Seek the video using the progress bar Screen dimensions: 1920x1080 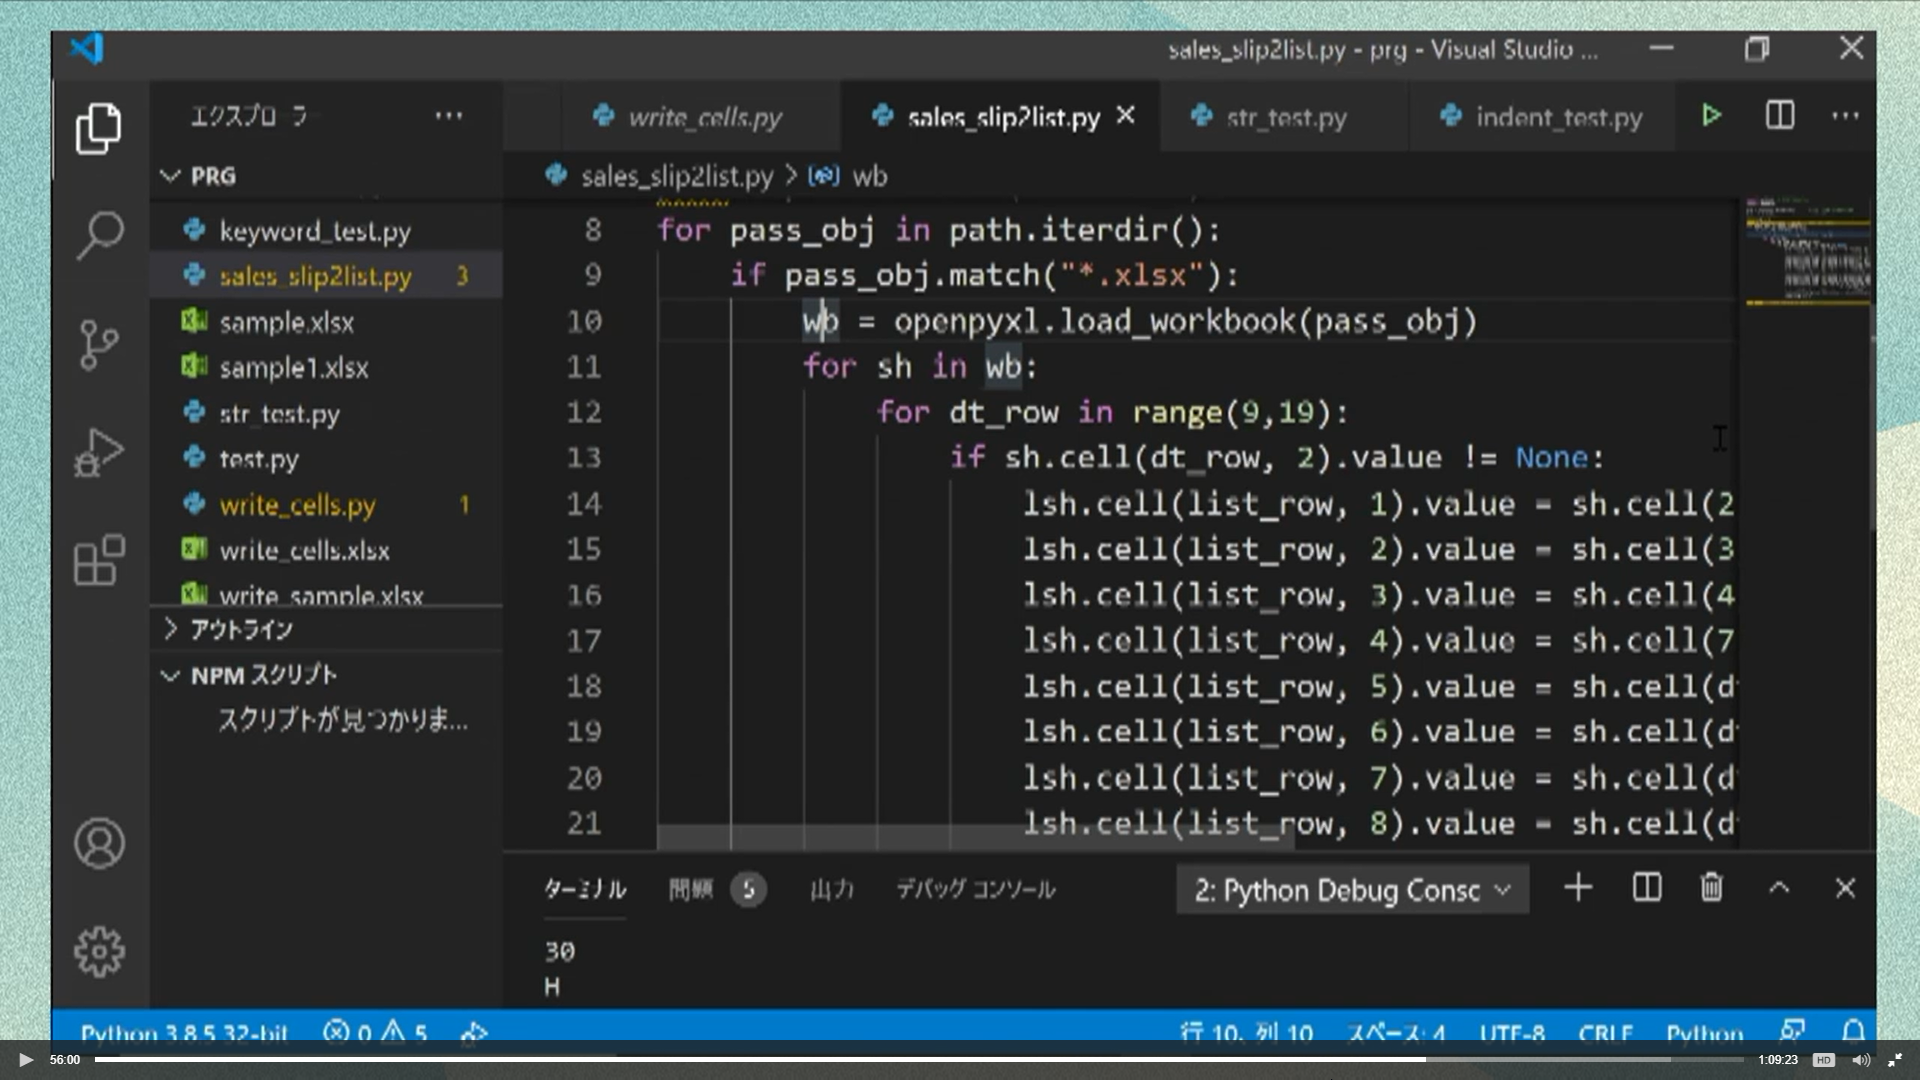coord(919,1059)
